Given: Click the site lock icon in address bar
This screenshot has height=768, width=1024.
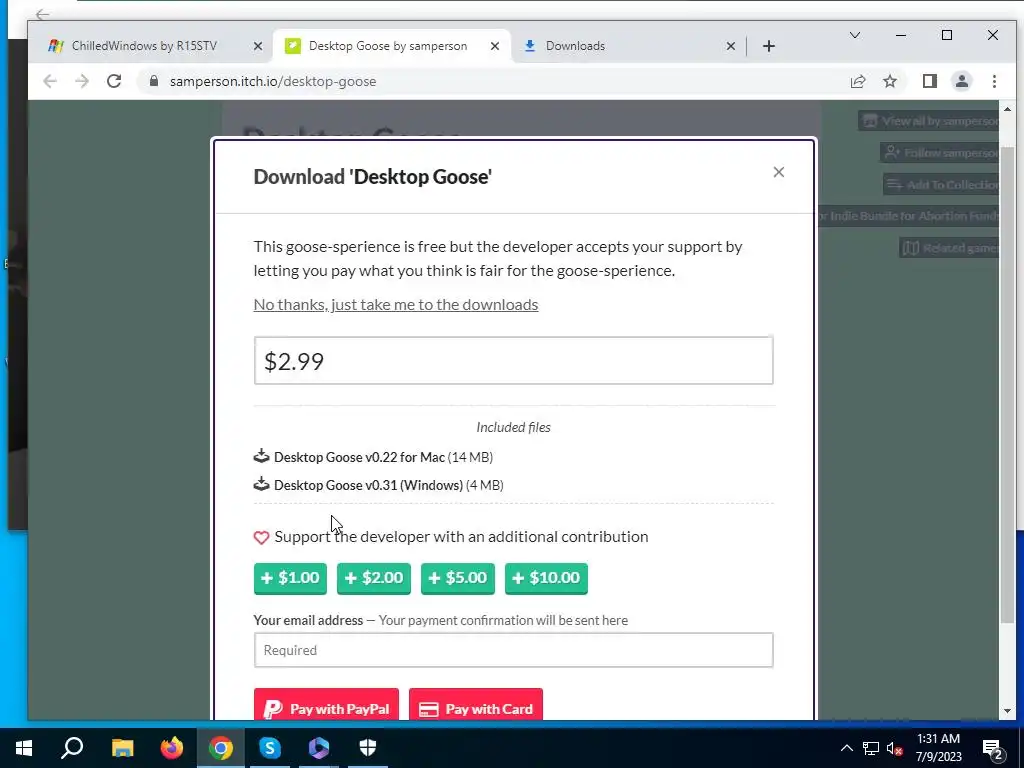Looking at the screenshot, I should click(x=153, y=81).
